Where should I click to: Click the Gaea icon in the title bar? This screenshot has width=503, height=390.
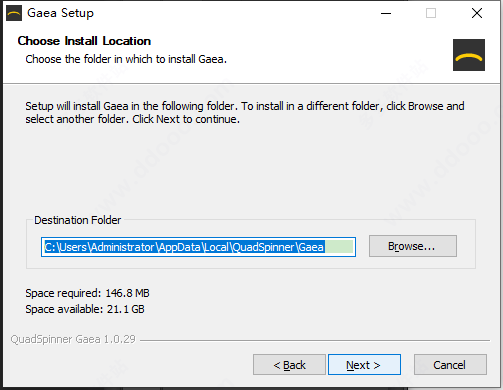[14, 13]
